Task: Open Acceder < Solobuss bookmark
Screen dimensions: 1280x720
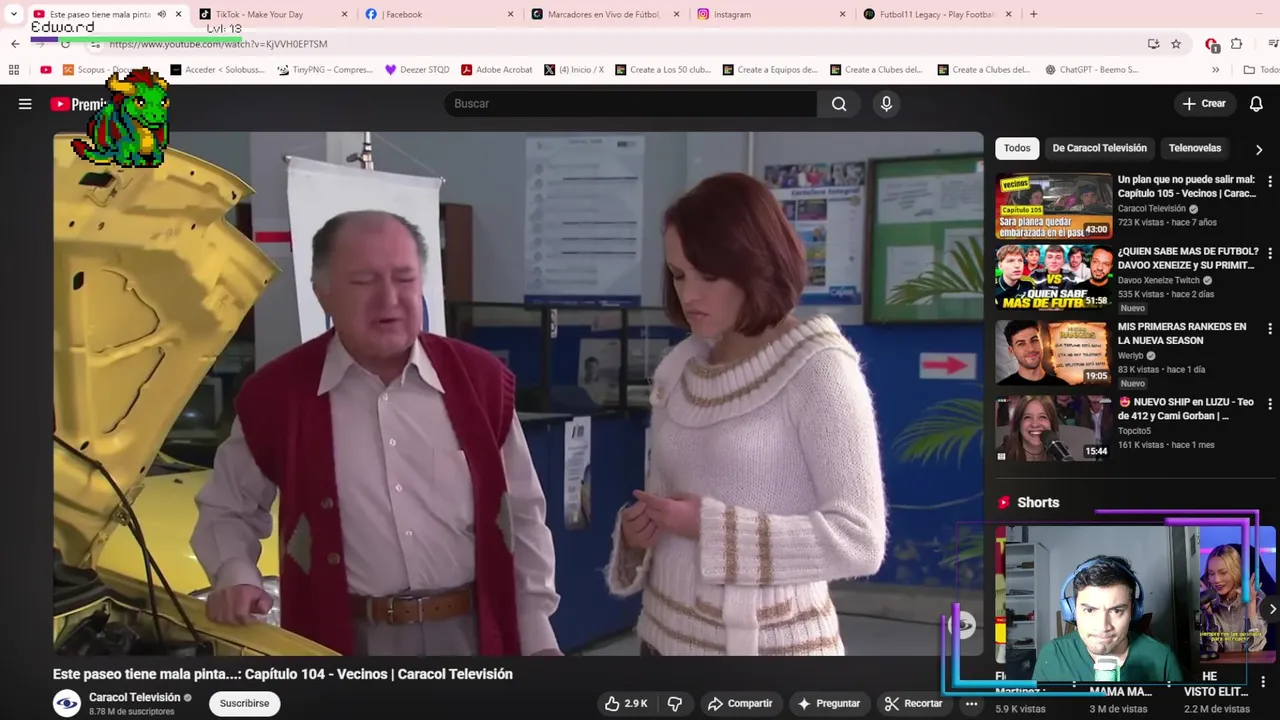Action: point(217,70)
